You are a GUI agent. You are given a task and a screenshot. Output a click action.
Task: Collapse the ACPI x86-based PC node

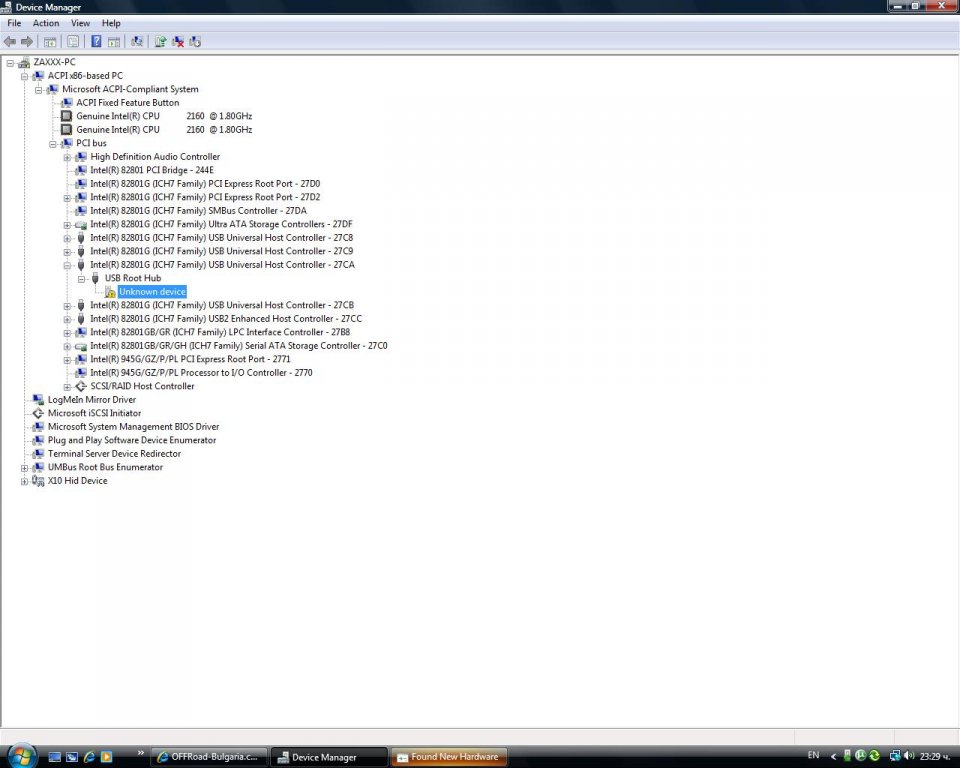pos(24,76)
